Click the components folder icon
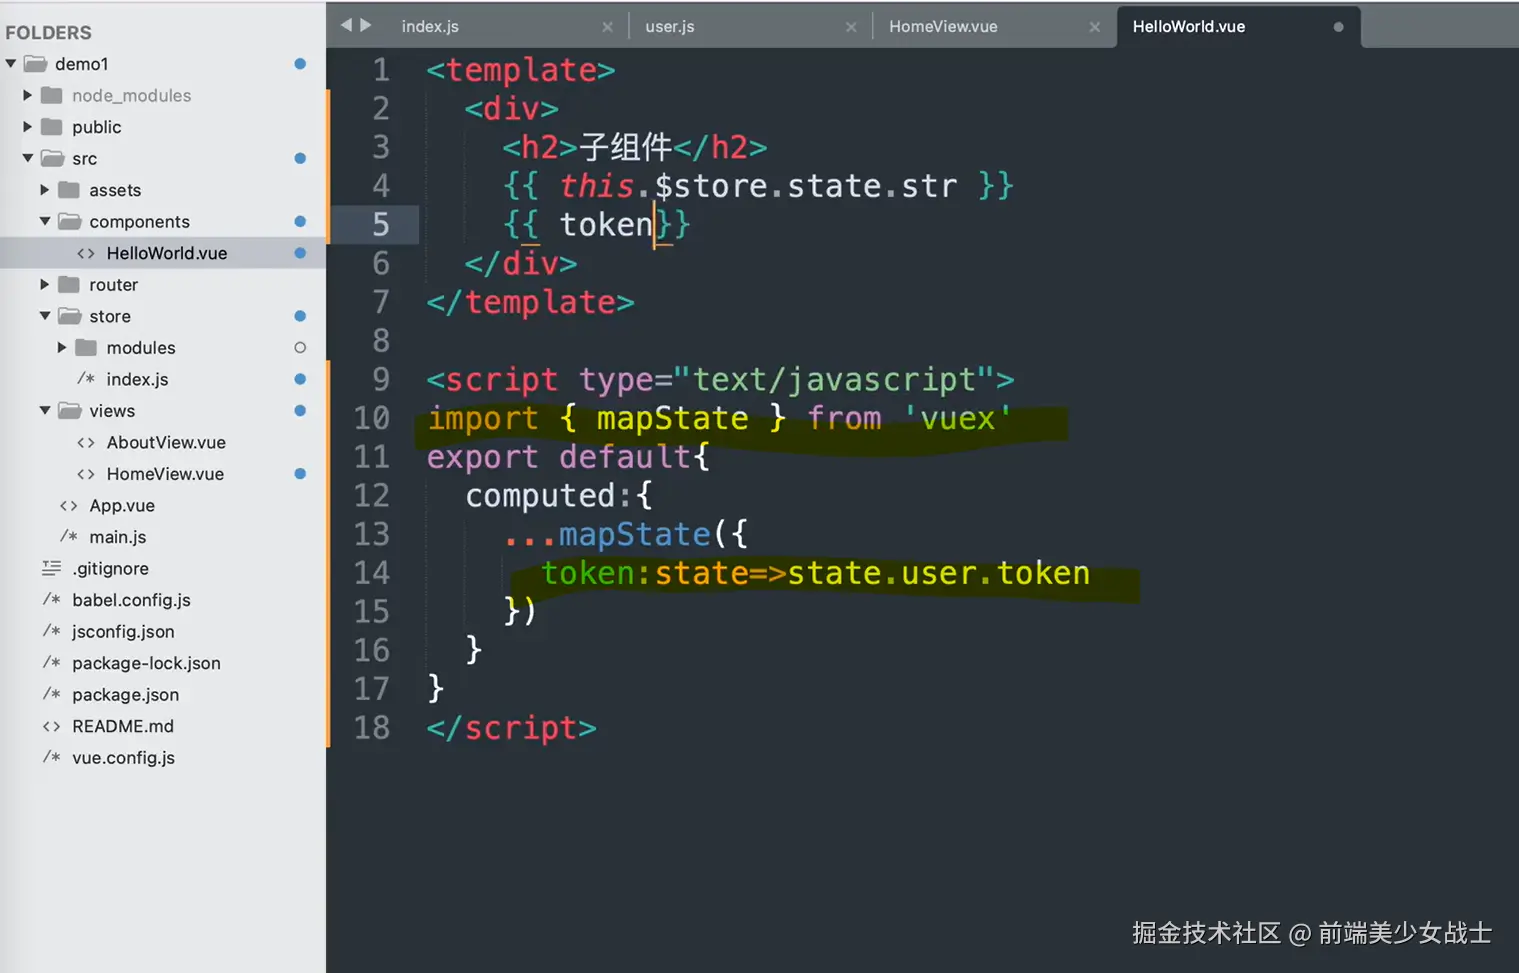 point(69,222)
